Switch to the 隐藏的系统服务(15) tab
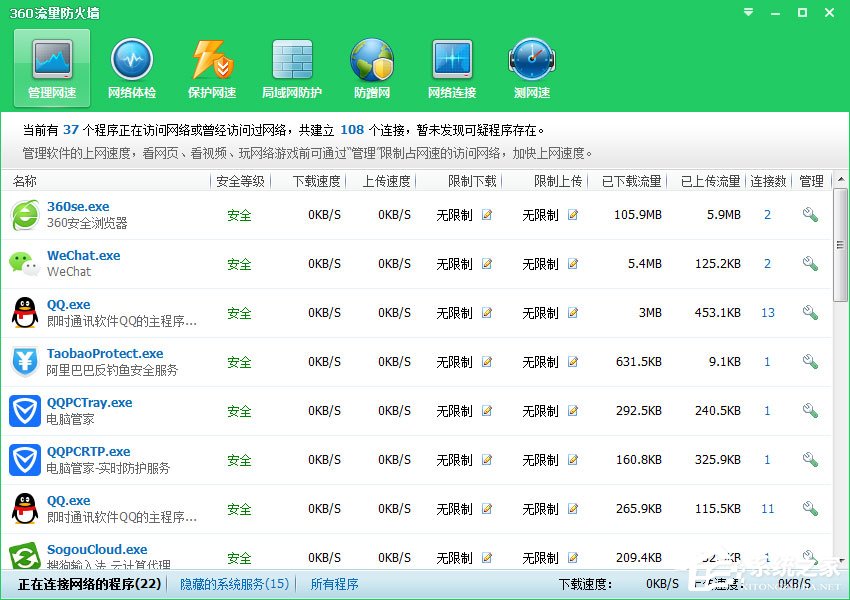This screenshot has height=600, width=850. [x=233, y=583]
